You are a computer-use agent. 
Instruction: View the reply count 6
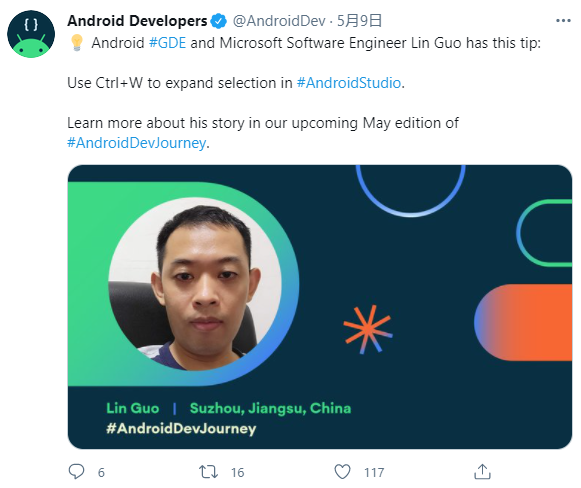click(x=101, y=472)
